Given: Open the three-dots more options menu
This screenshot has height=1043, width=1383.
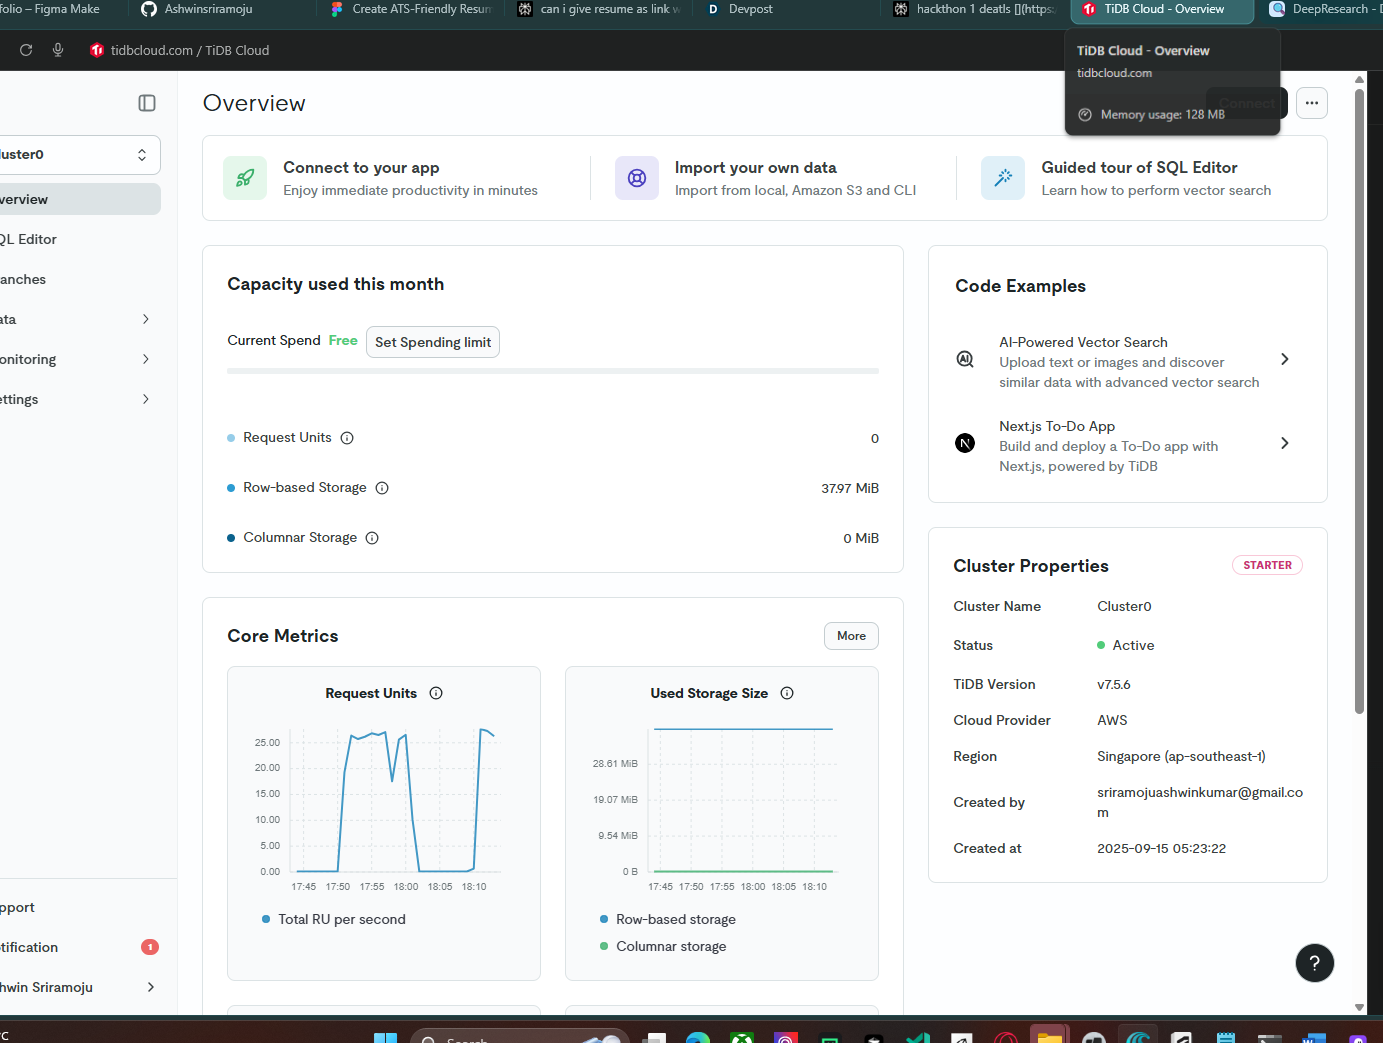Looking at the screenshot, I should [x=1312, y=103].
